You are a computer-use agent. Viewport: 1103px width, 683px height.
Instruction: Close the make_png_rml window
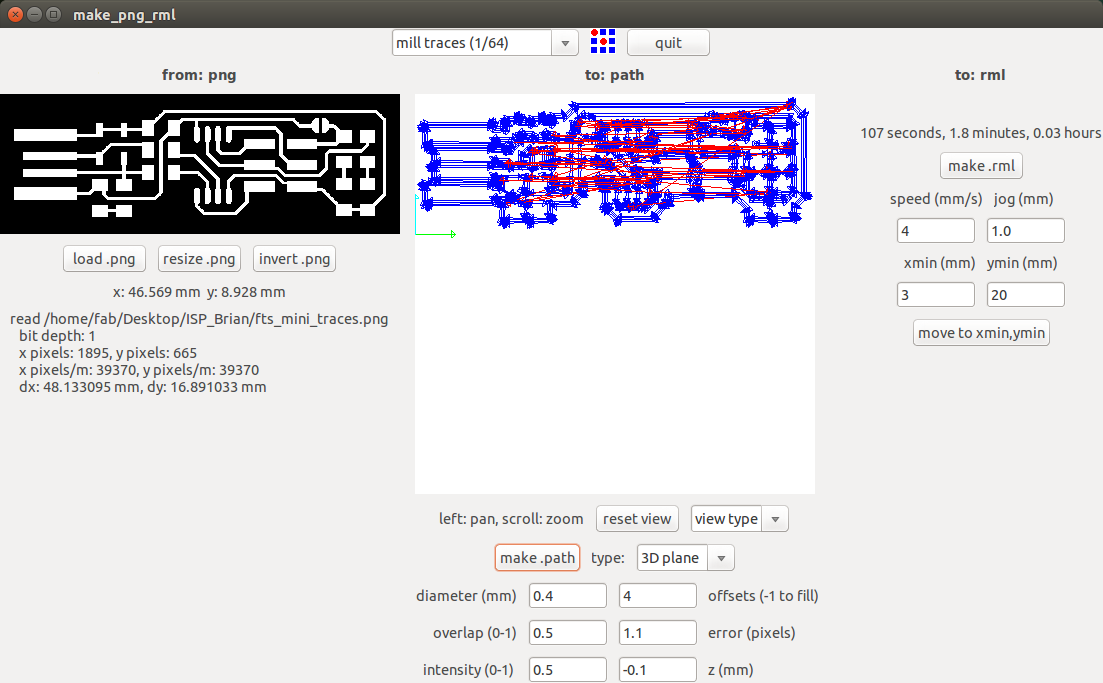(15, 14)
